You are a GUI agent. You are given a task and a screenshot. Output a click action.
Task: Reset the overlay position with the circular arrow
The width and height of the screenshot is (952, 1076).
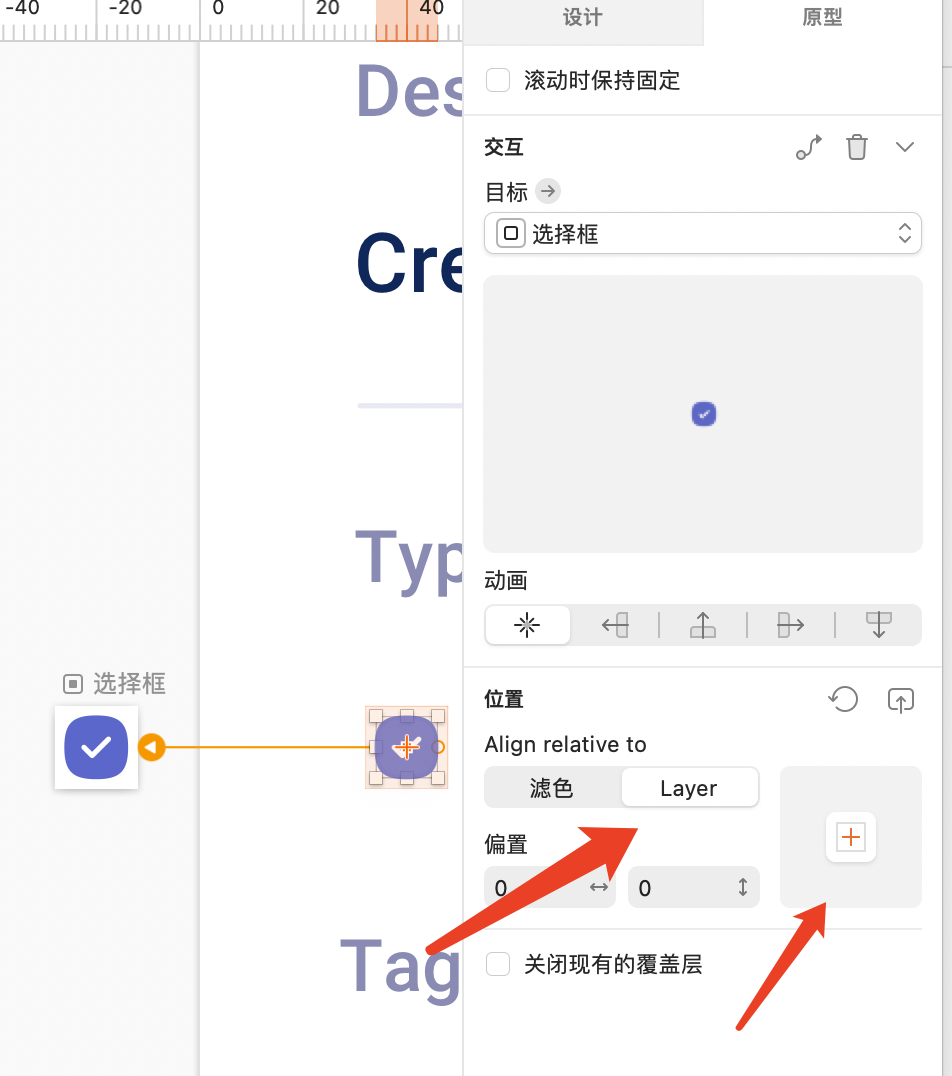pos(843,699)
